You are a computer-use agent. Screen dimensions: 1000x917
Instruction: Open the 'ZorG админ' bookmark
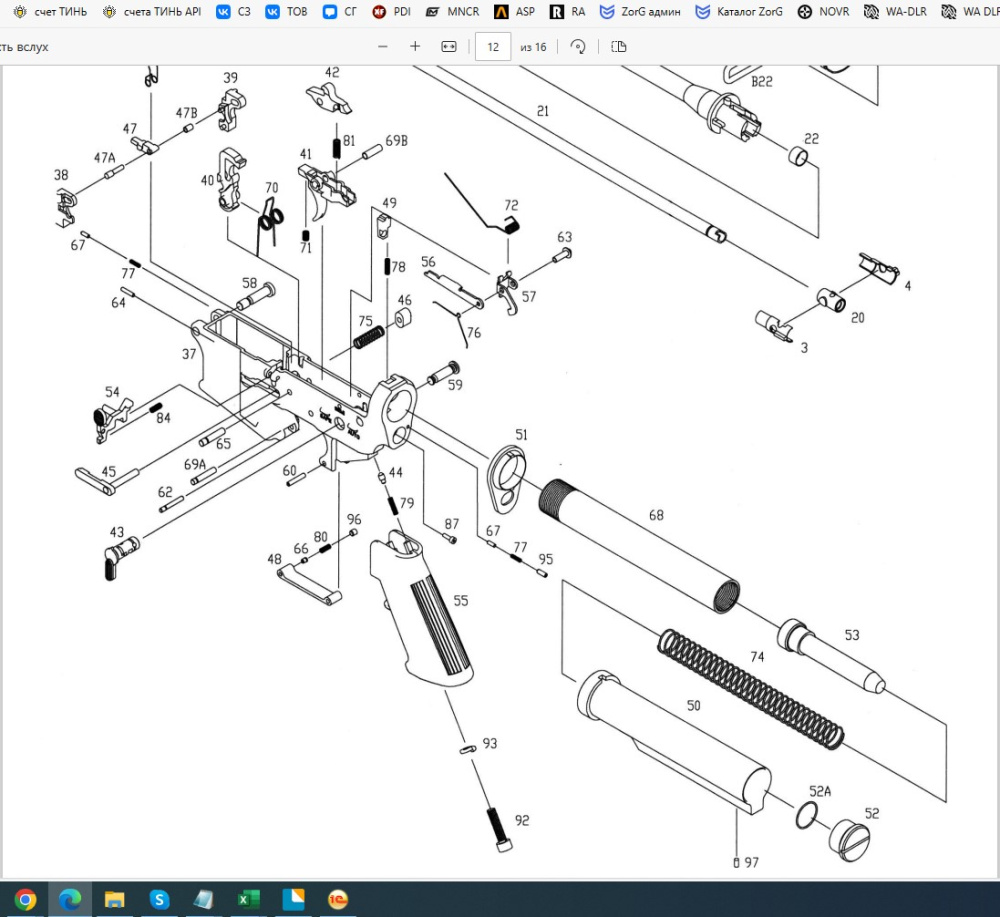click(x=640, y=11)
